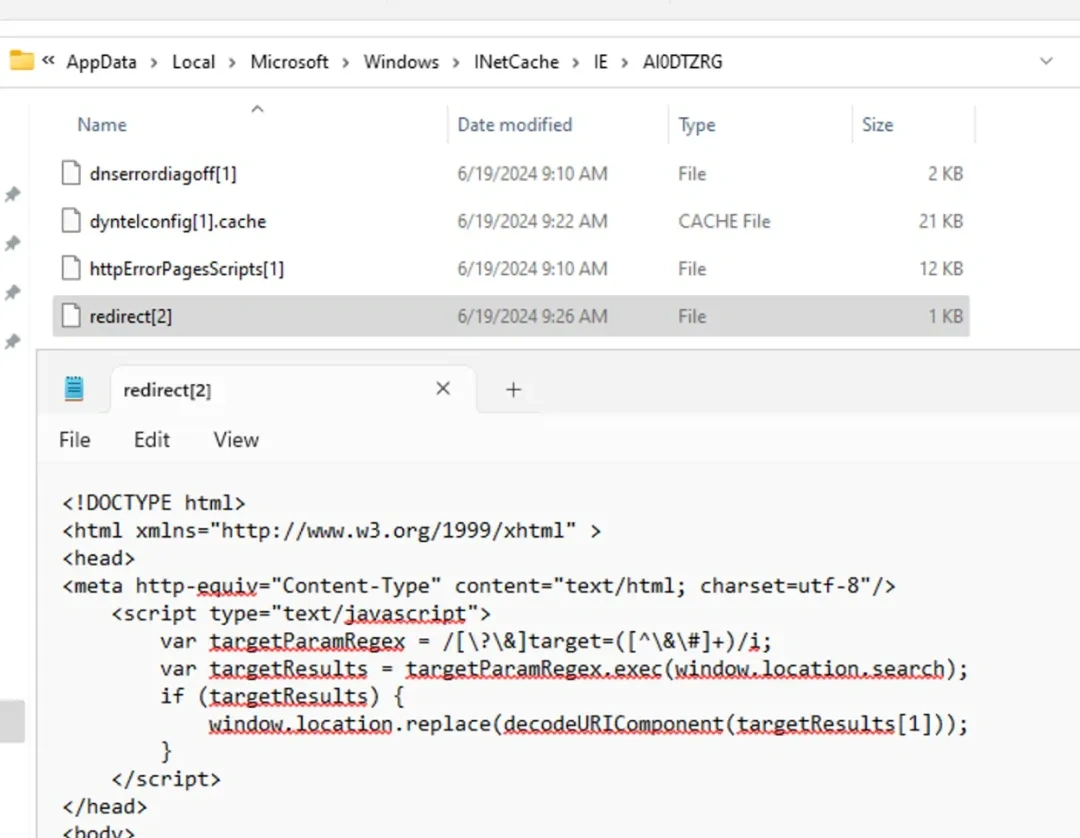Click left panel scrollbar thumb
The image size is (1080, 838).
coord(12,721)
